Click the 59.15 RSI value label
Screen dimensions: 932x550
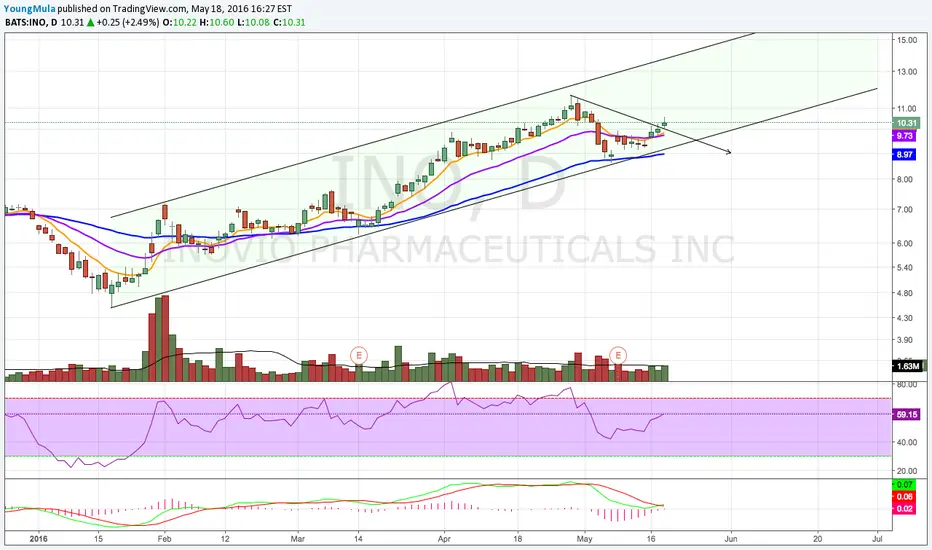pyautogui.click(x=906, y=414)
